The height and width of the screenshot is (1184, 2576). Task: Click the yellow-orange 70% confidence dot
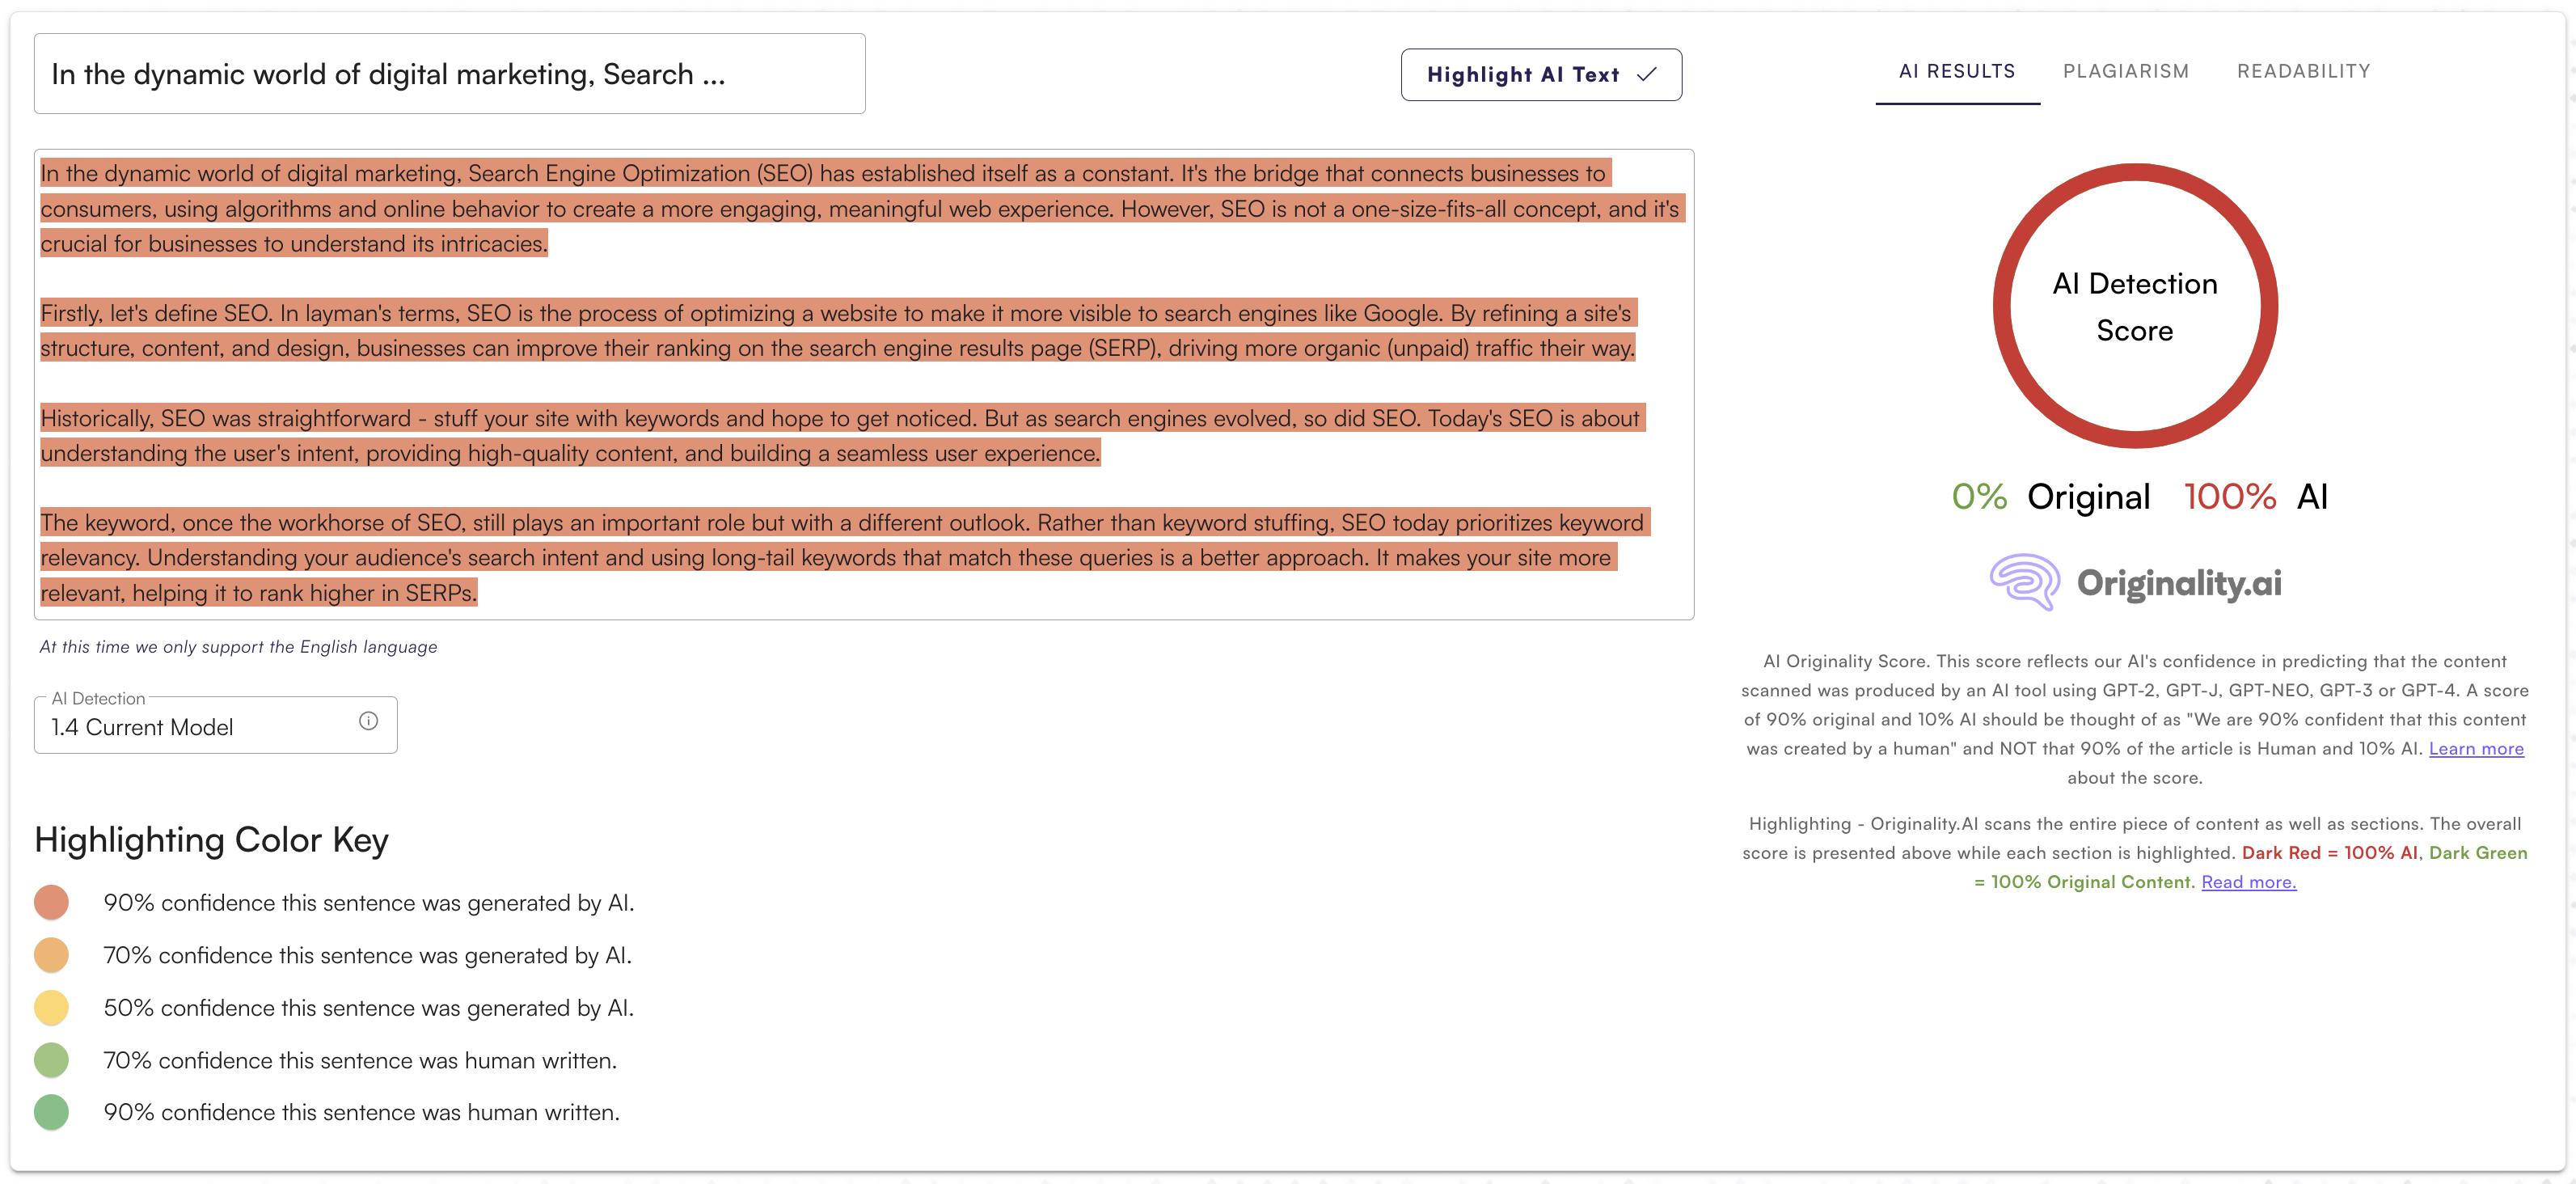pyautogui.click(x=54, y=953)
